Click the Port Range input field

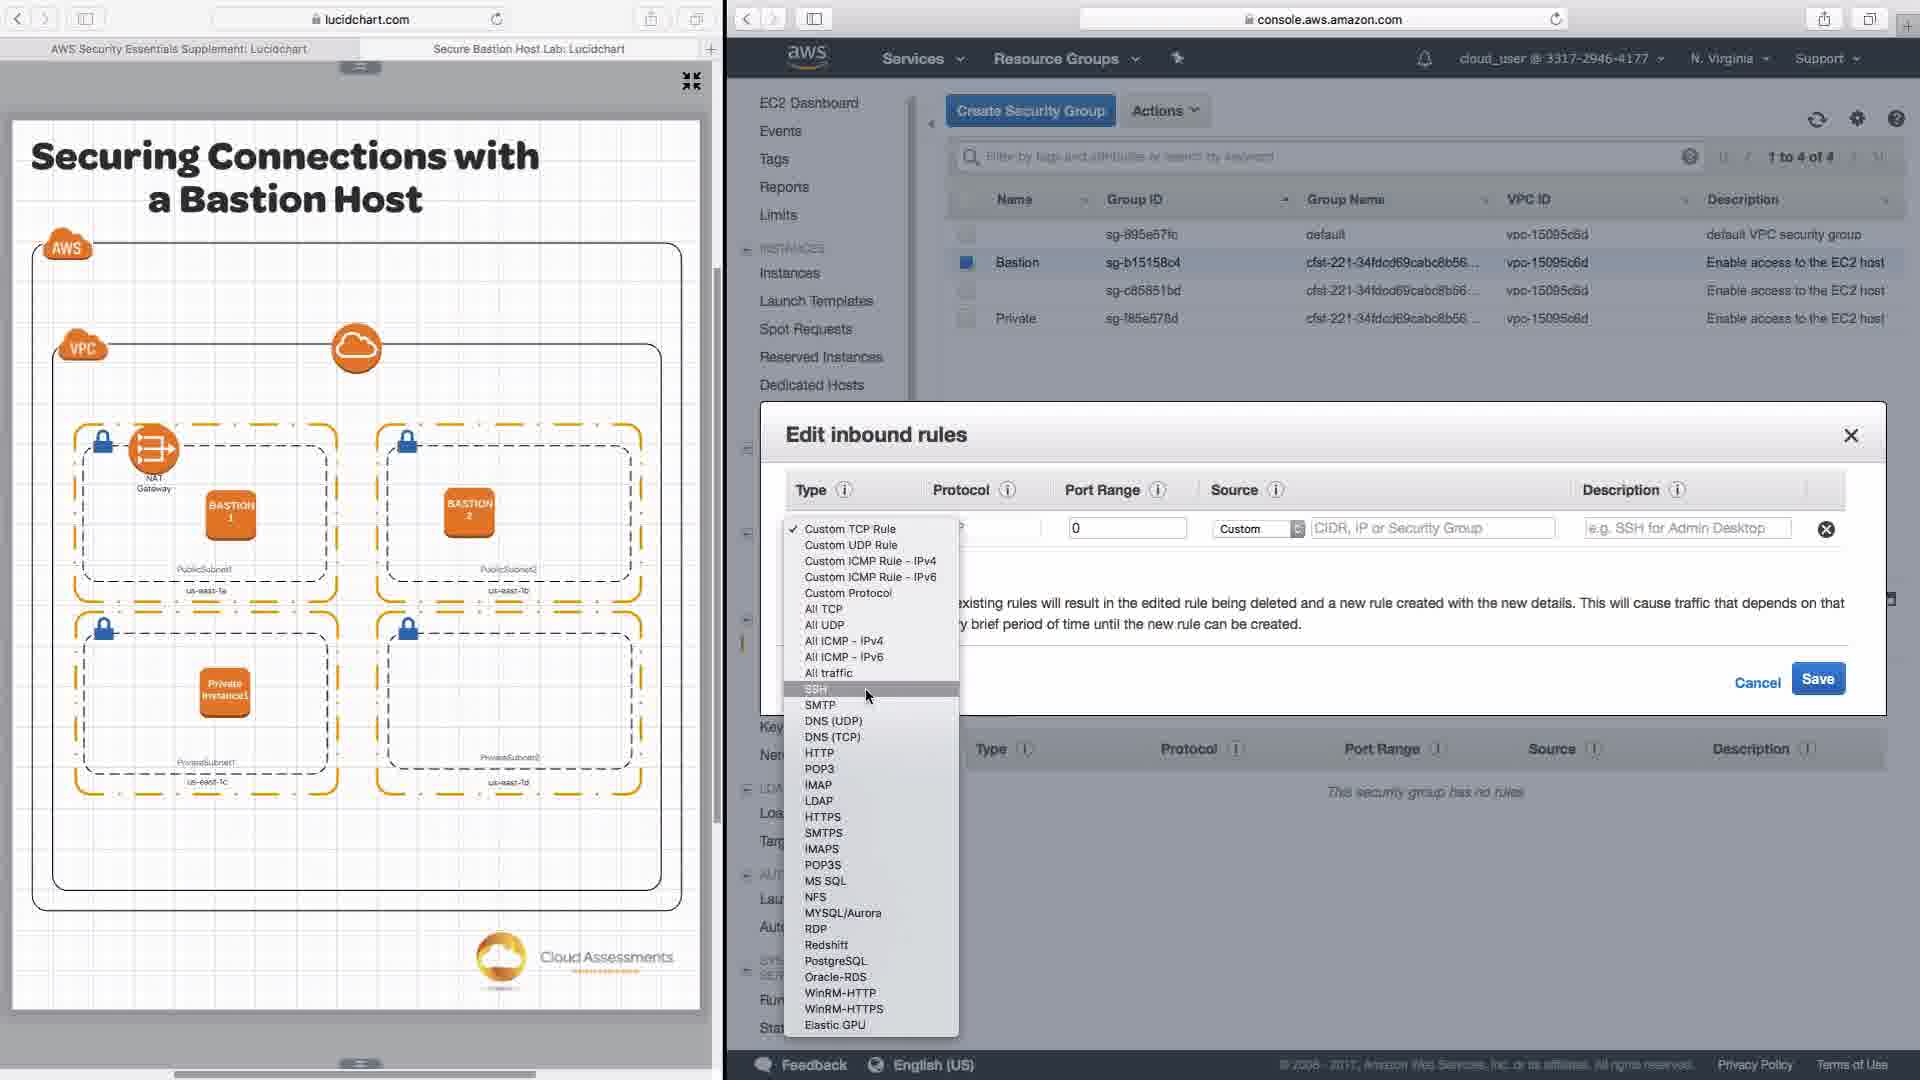(1127, 528)
